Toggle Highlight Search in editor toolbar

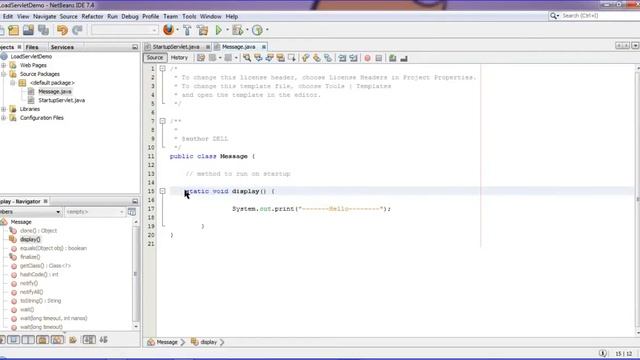coord(280,58)
